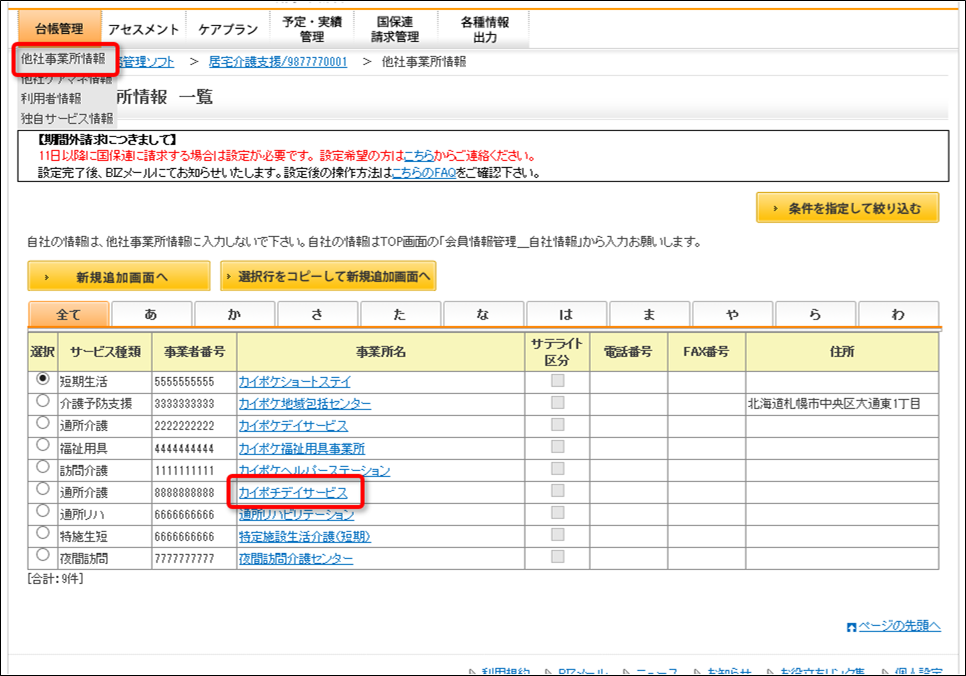Open カイポケデイサービス link

tap(293, 426)
